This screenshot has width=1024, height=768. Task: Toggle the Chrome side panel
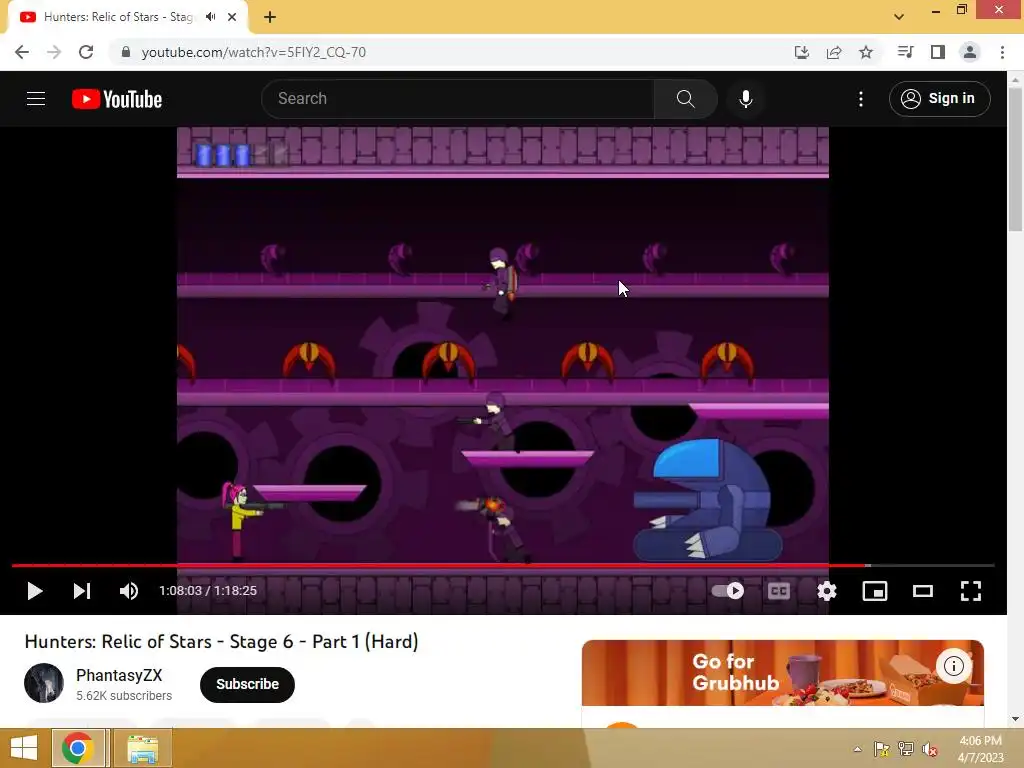(938, 52)
